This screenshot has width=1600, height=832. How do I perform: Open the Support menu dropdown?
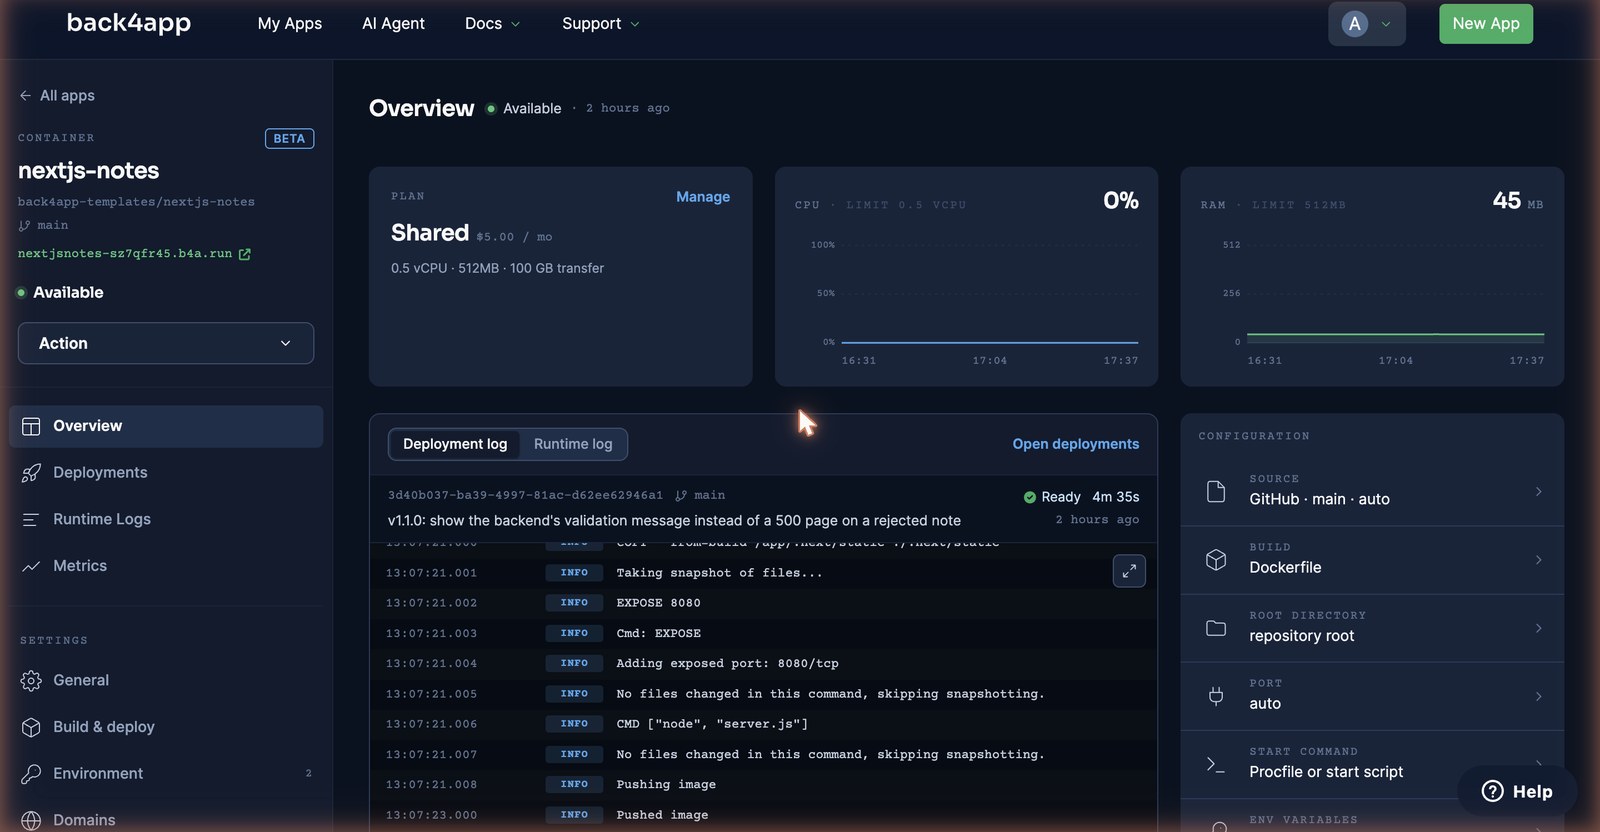pyautogui.click(x=601, y=24)
